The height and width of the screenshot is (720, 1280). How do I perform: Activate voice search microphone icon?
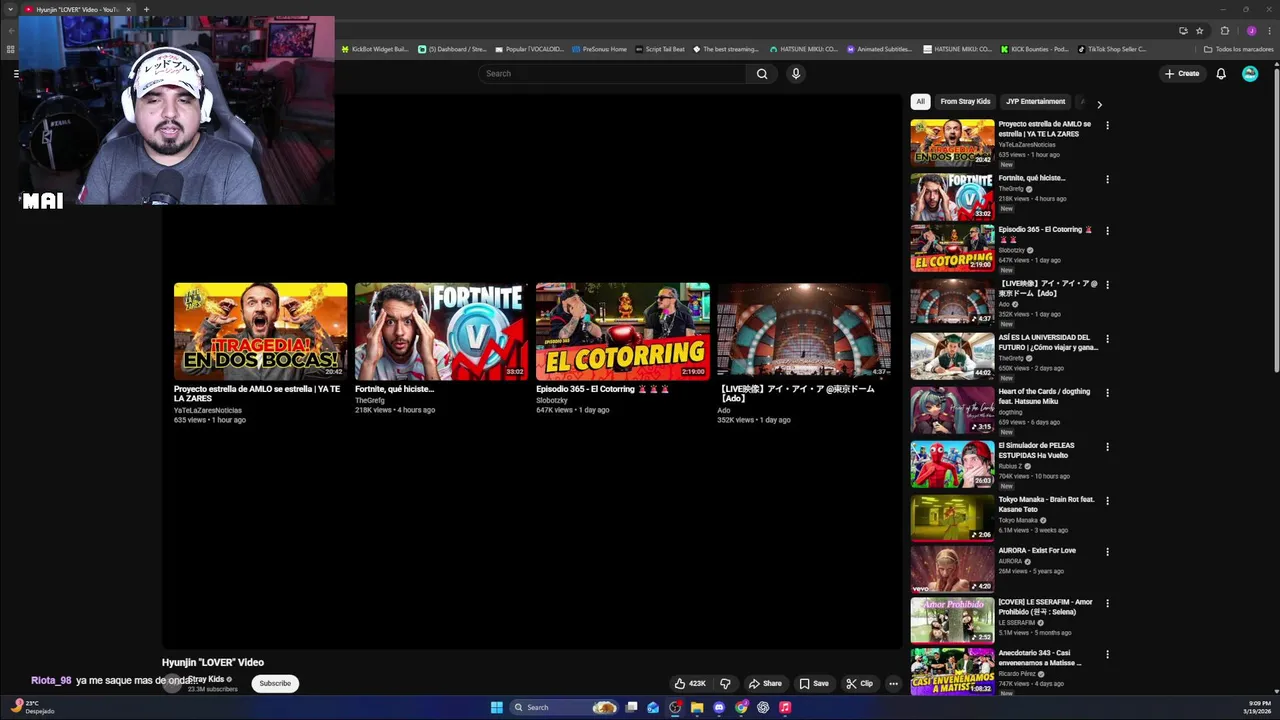click(796, 73)
